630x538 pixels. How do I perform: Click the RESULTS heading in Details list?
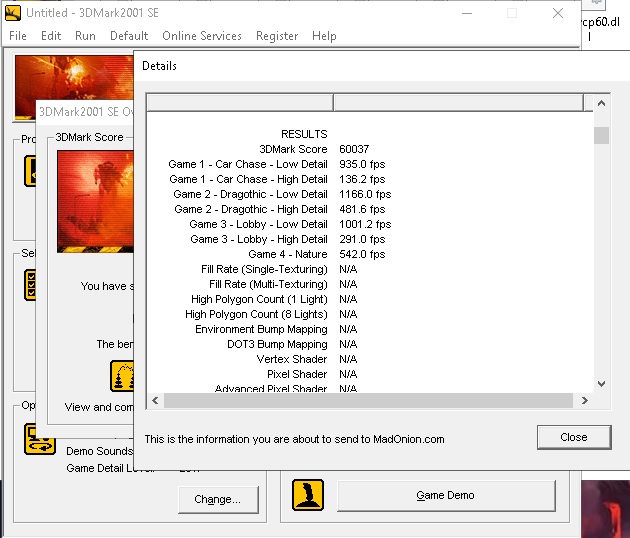(x=304, y=134)
